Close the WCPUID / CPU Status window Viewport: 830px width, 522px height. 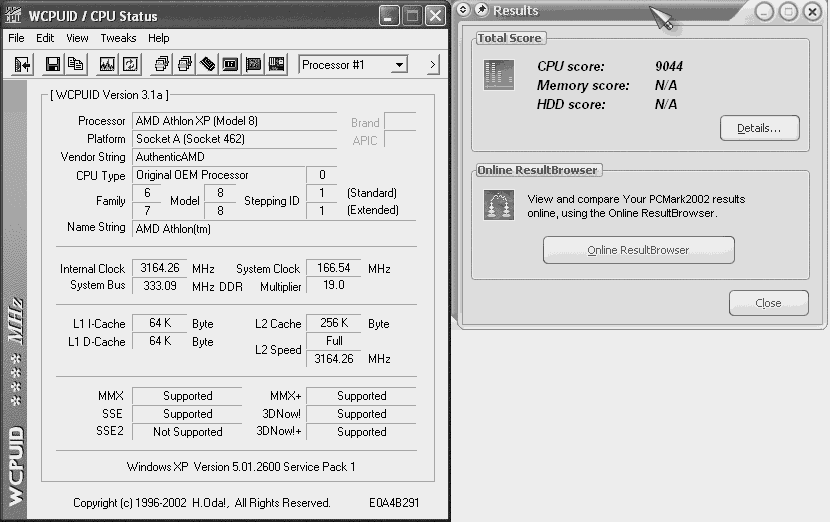pyautogui.click(x=436, y=16)
